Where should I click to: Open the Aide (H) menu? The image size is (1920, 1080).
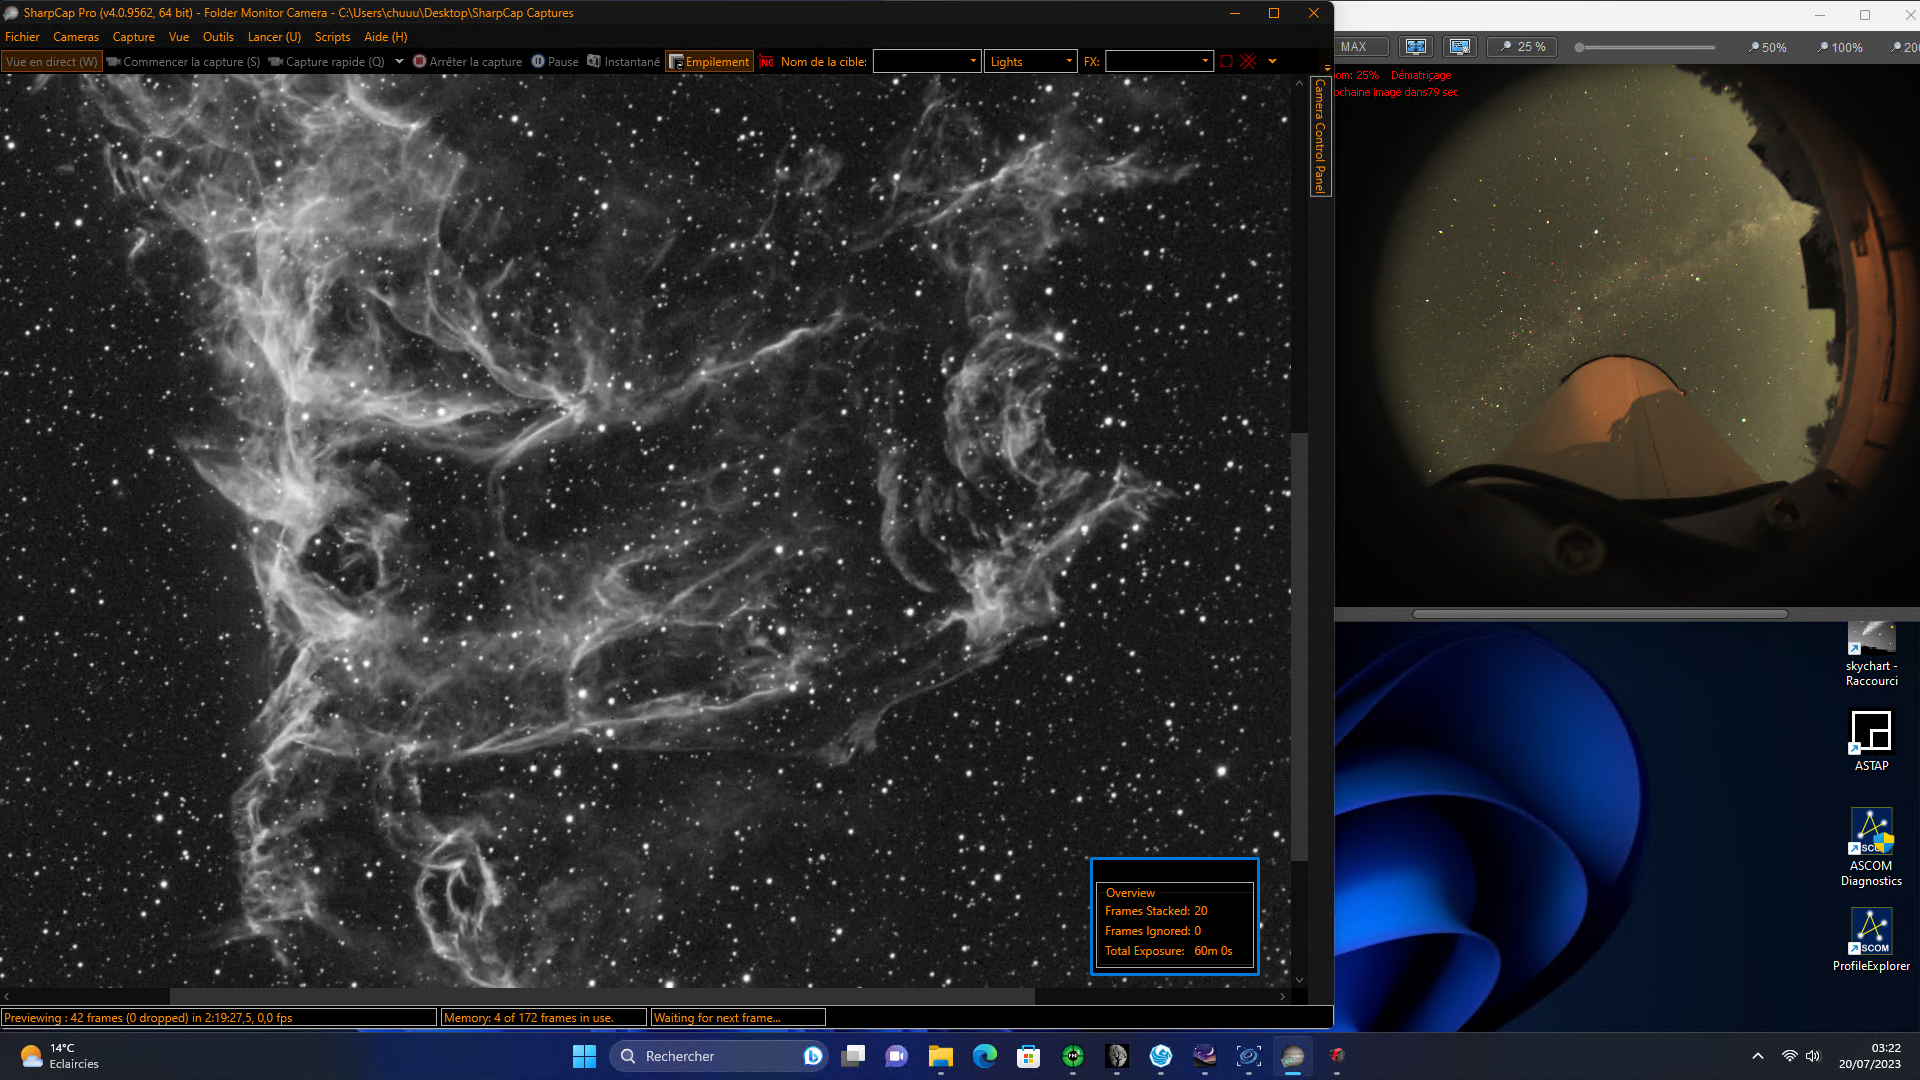(385, 37)
